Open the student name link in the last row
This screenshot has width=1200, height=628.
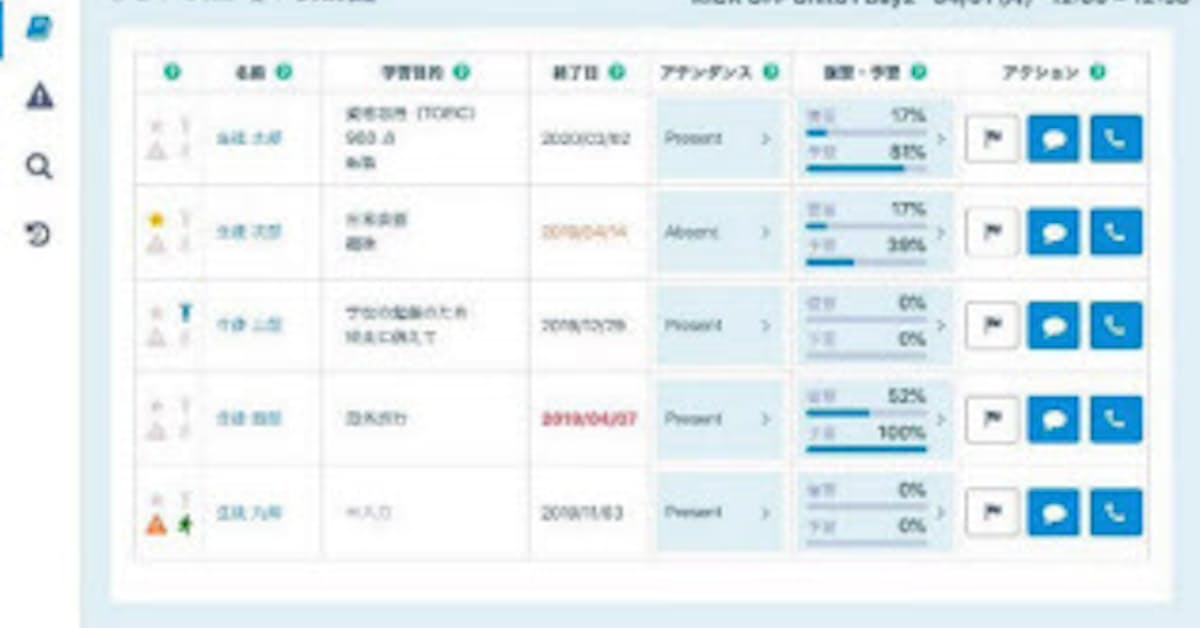click(249, 513)
